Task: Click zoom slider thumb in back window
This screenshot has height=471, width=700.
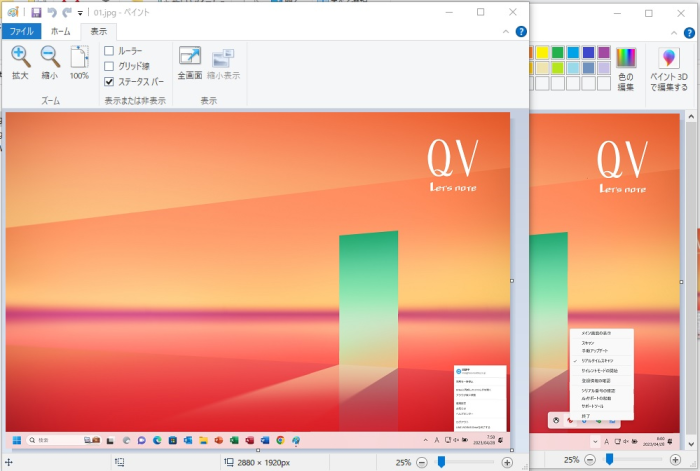Action: tap(609, 459)
